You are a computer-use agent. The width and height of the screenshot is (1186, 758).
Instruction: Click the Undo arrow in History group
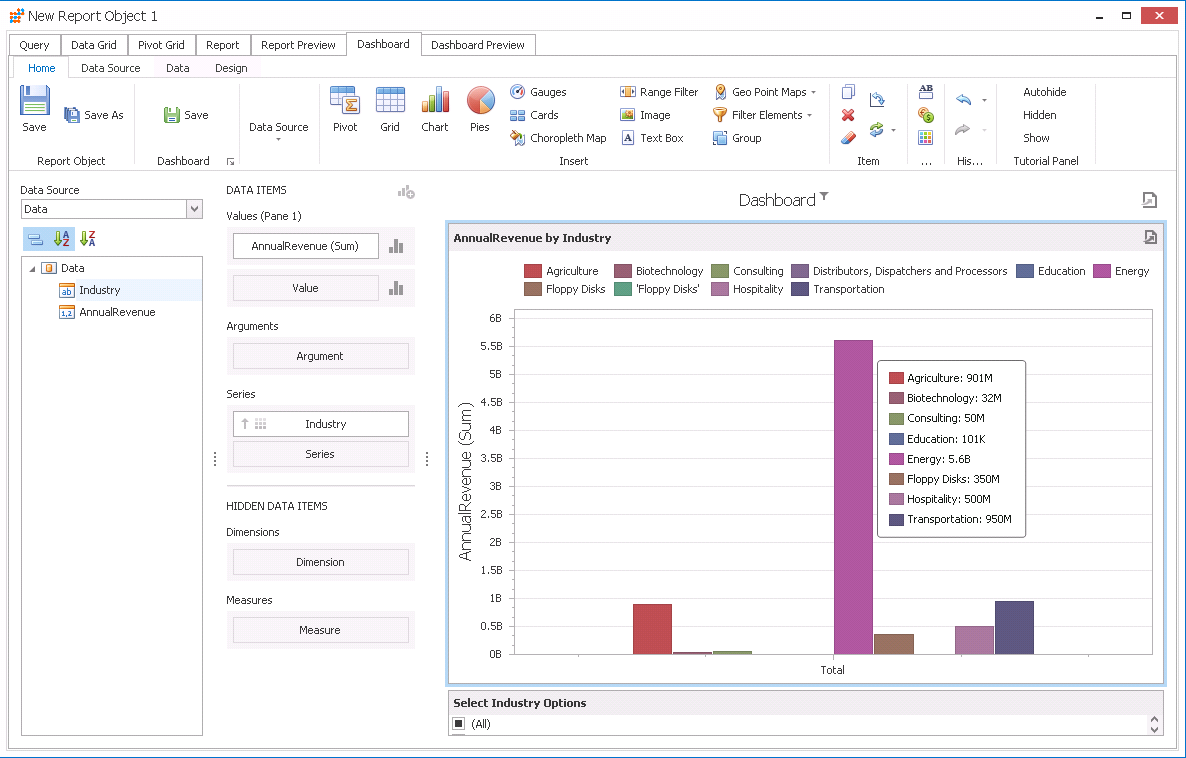(x=964, y=100)
